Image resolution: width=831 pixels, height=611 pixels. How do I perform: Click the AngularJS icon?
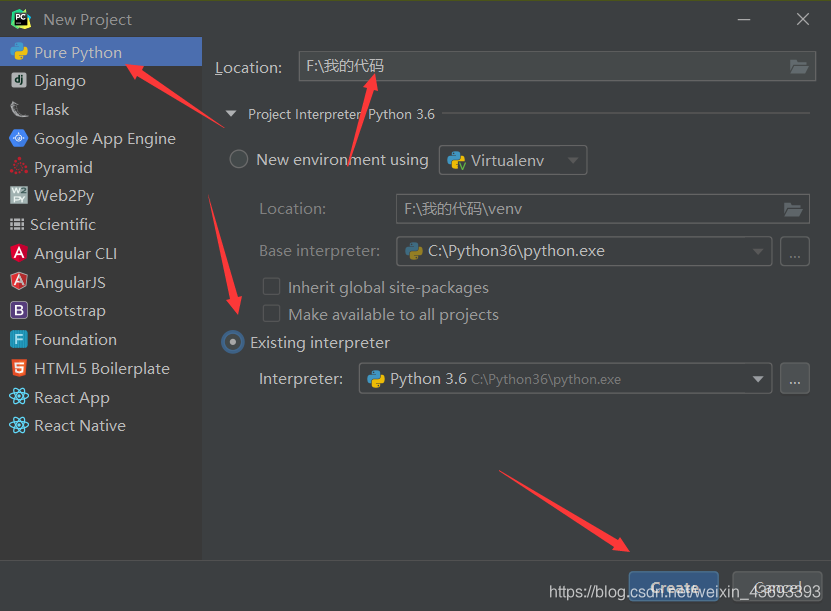pos(19,281)
